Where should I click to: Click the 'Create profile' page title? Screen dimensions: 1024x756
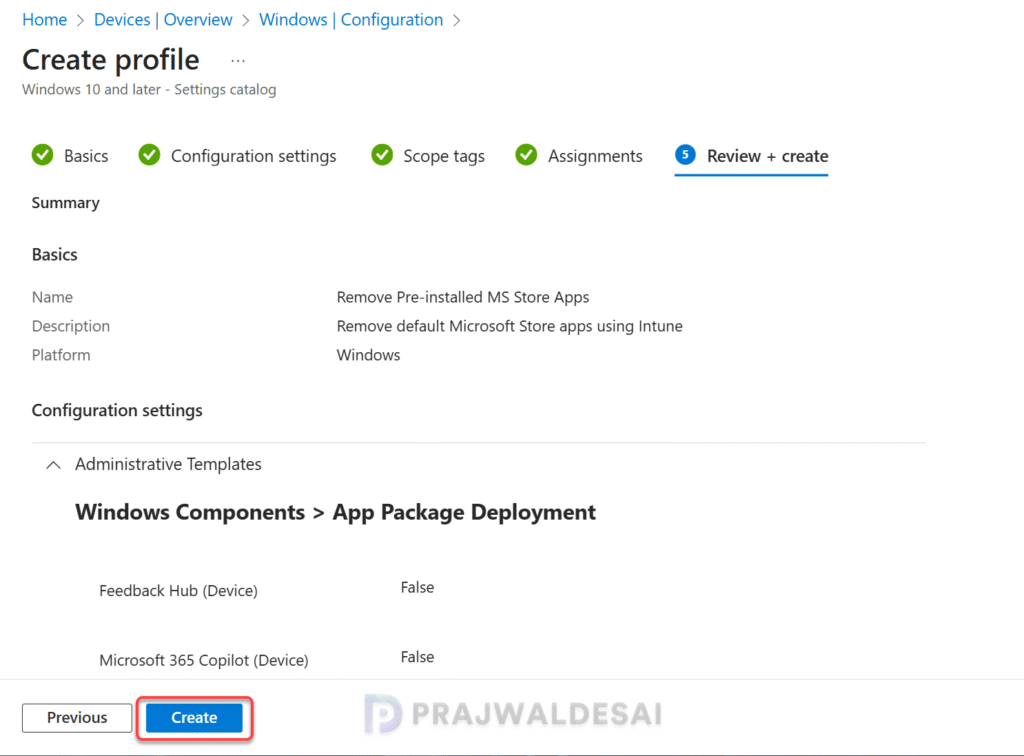[x=110, y=59]
